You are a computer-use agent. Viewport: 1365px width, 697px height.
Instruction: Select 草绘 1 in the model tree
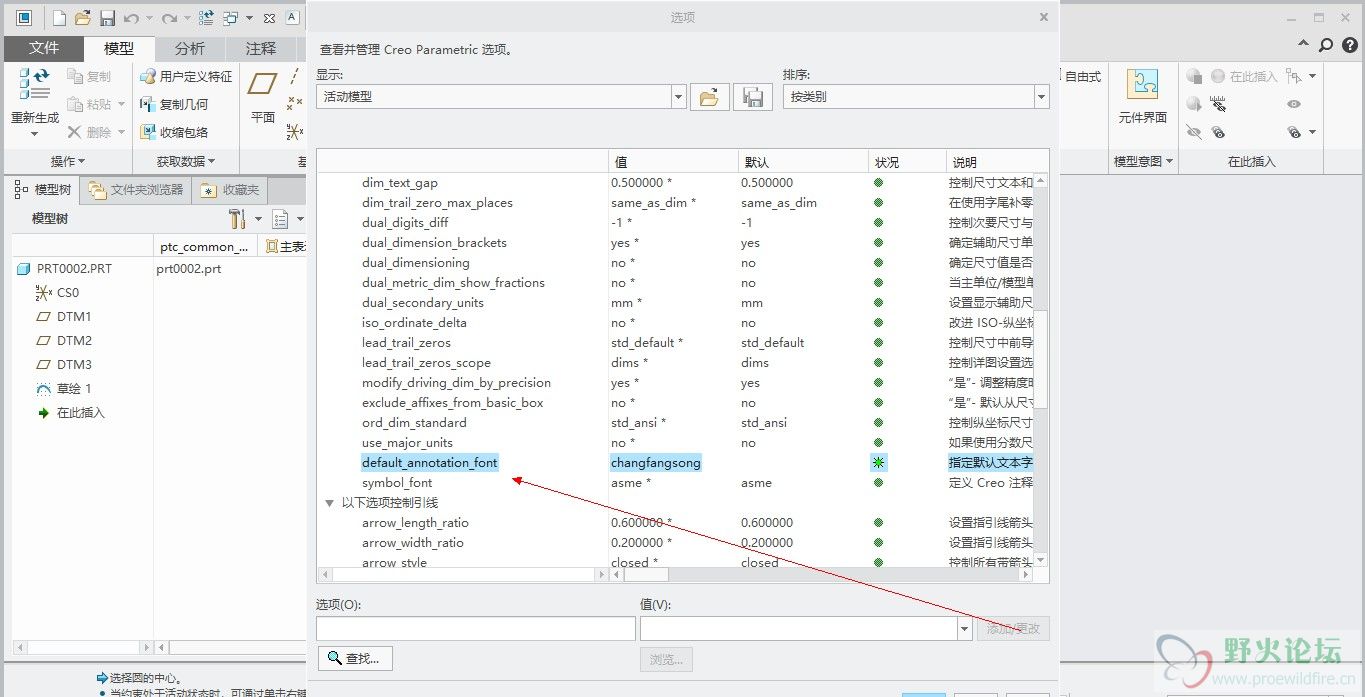[63, 389]
